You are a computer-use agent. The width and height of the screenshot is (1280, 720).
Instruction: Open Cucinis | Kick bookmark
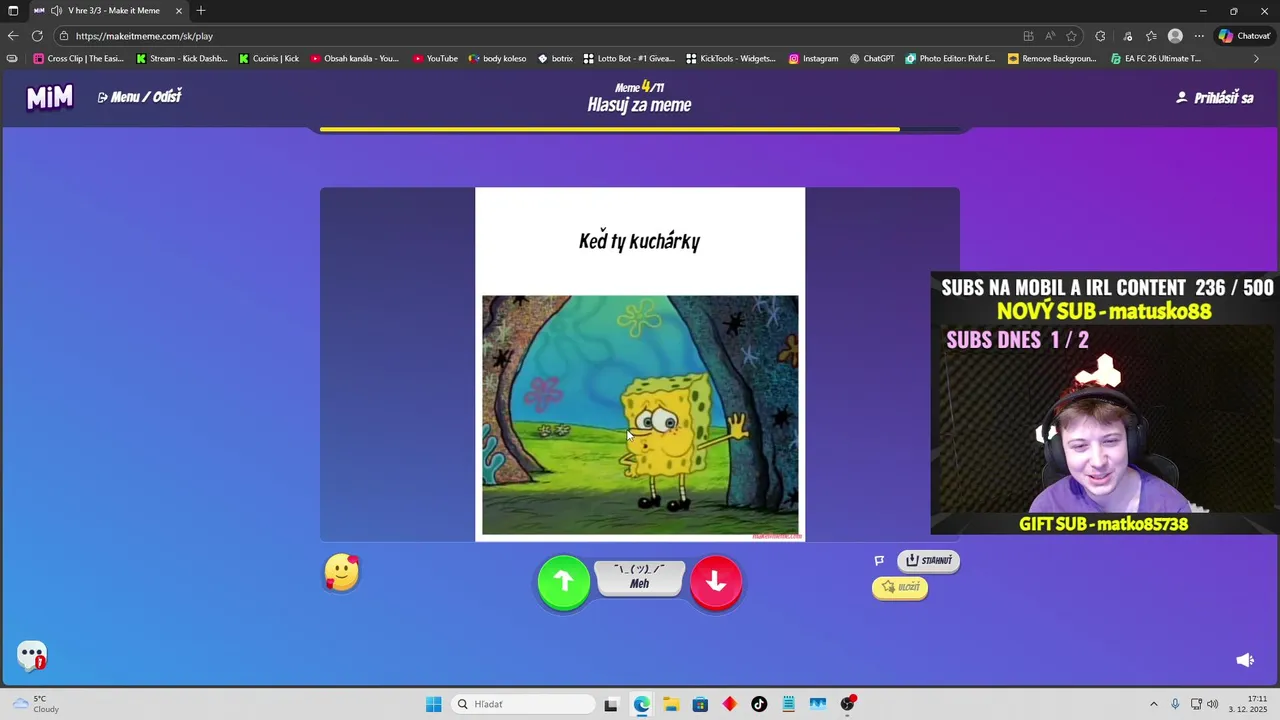[269, 59]
